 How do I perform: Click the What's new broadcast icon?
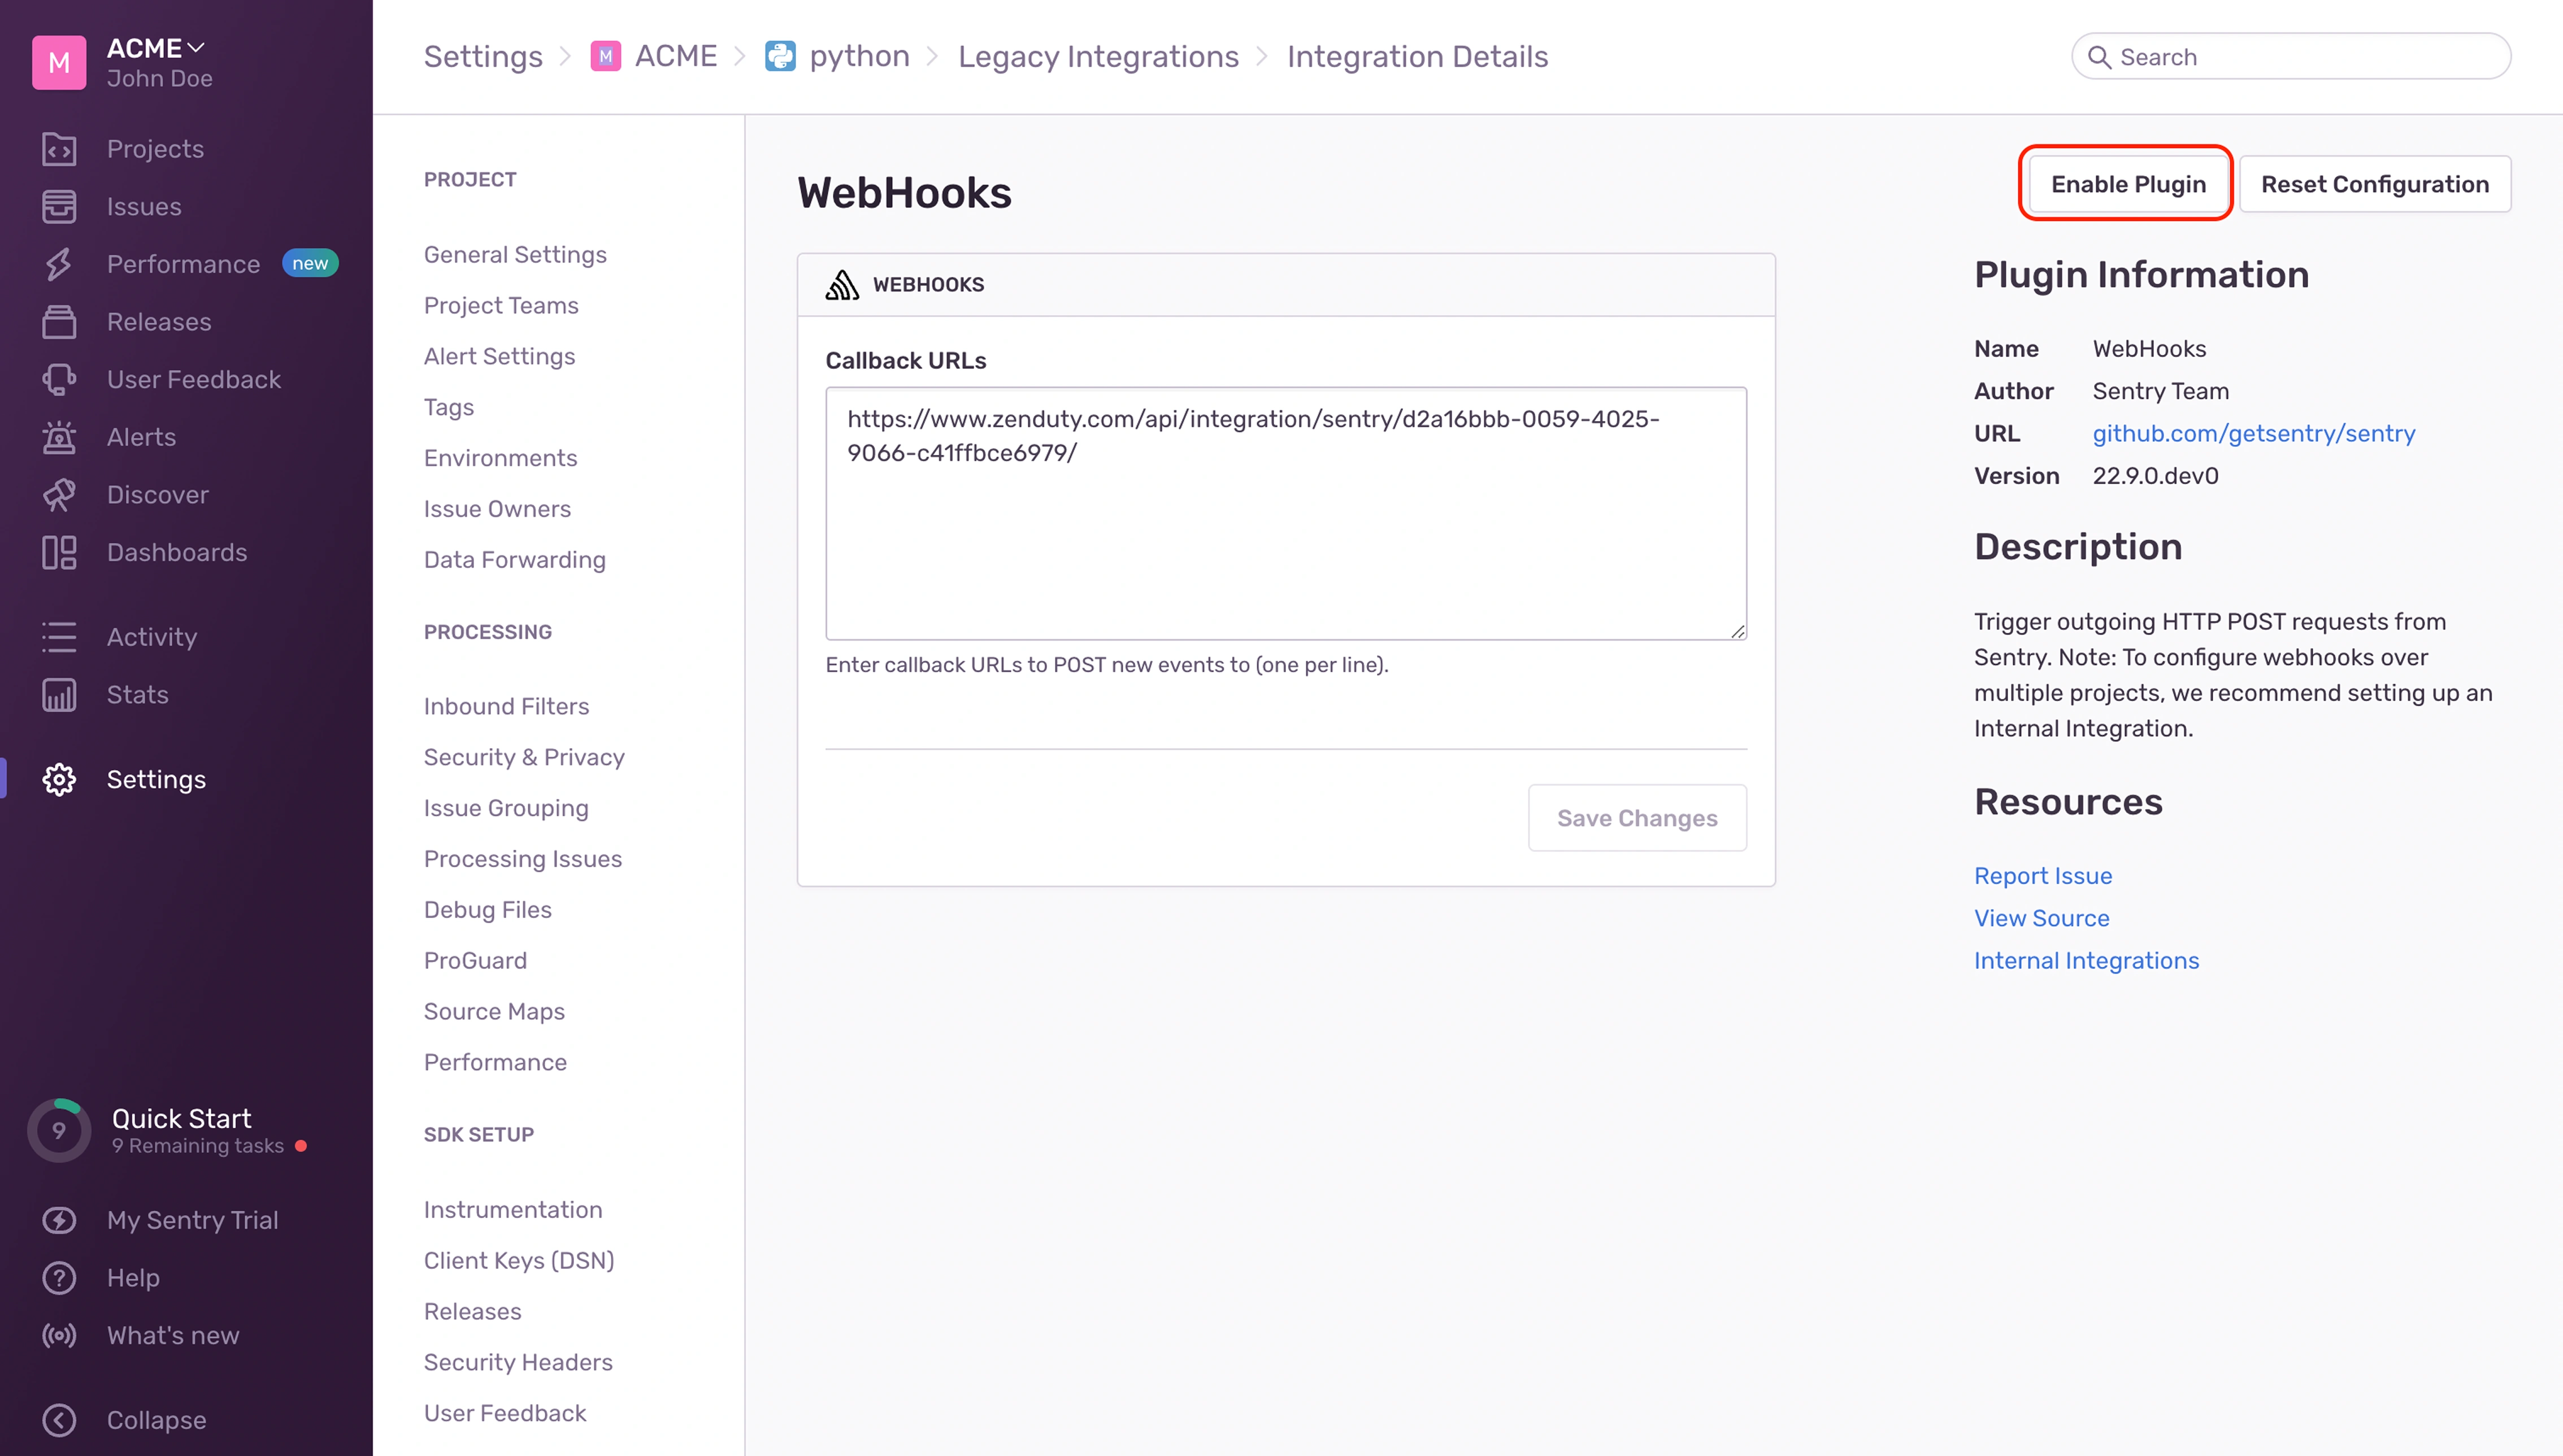[59, 1336]
